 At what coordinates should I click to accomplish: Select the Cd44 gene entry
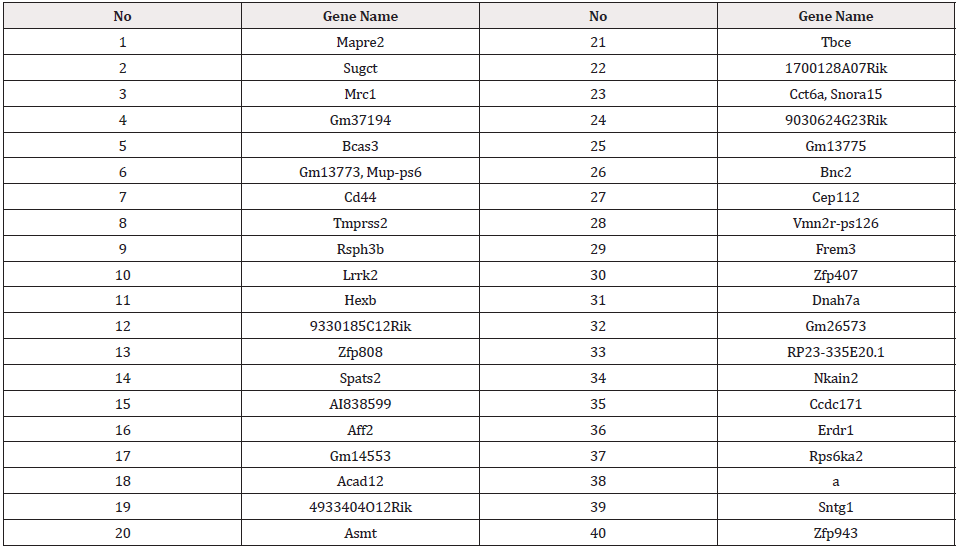coord(360,197)
